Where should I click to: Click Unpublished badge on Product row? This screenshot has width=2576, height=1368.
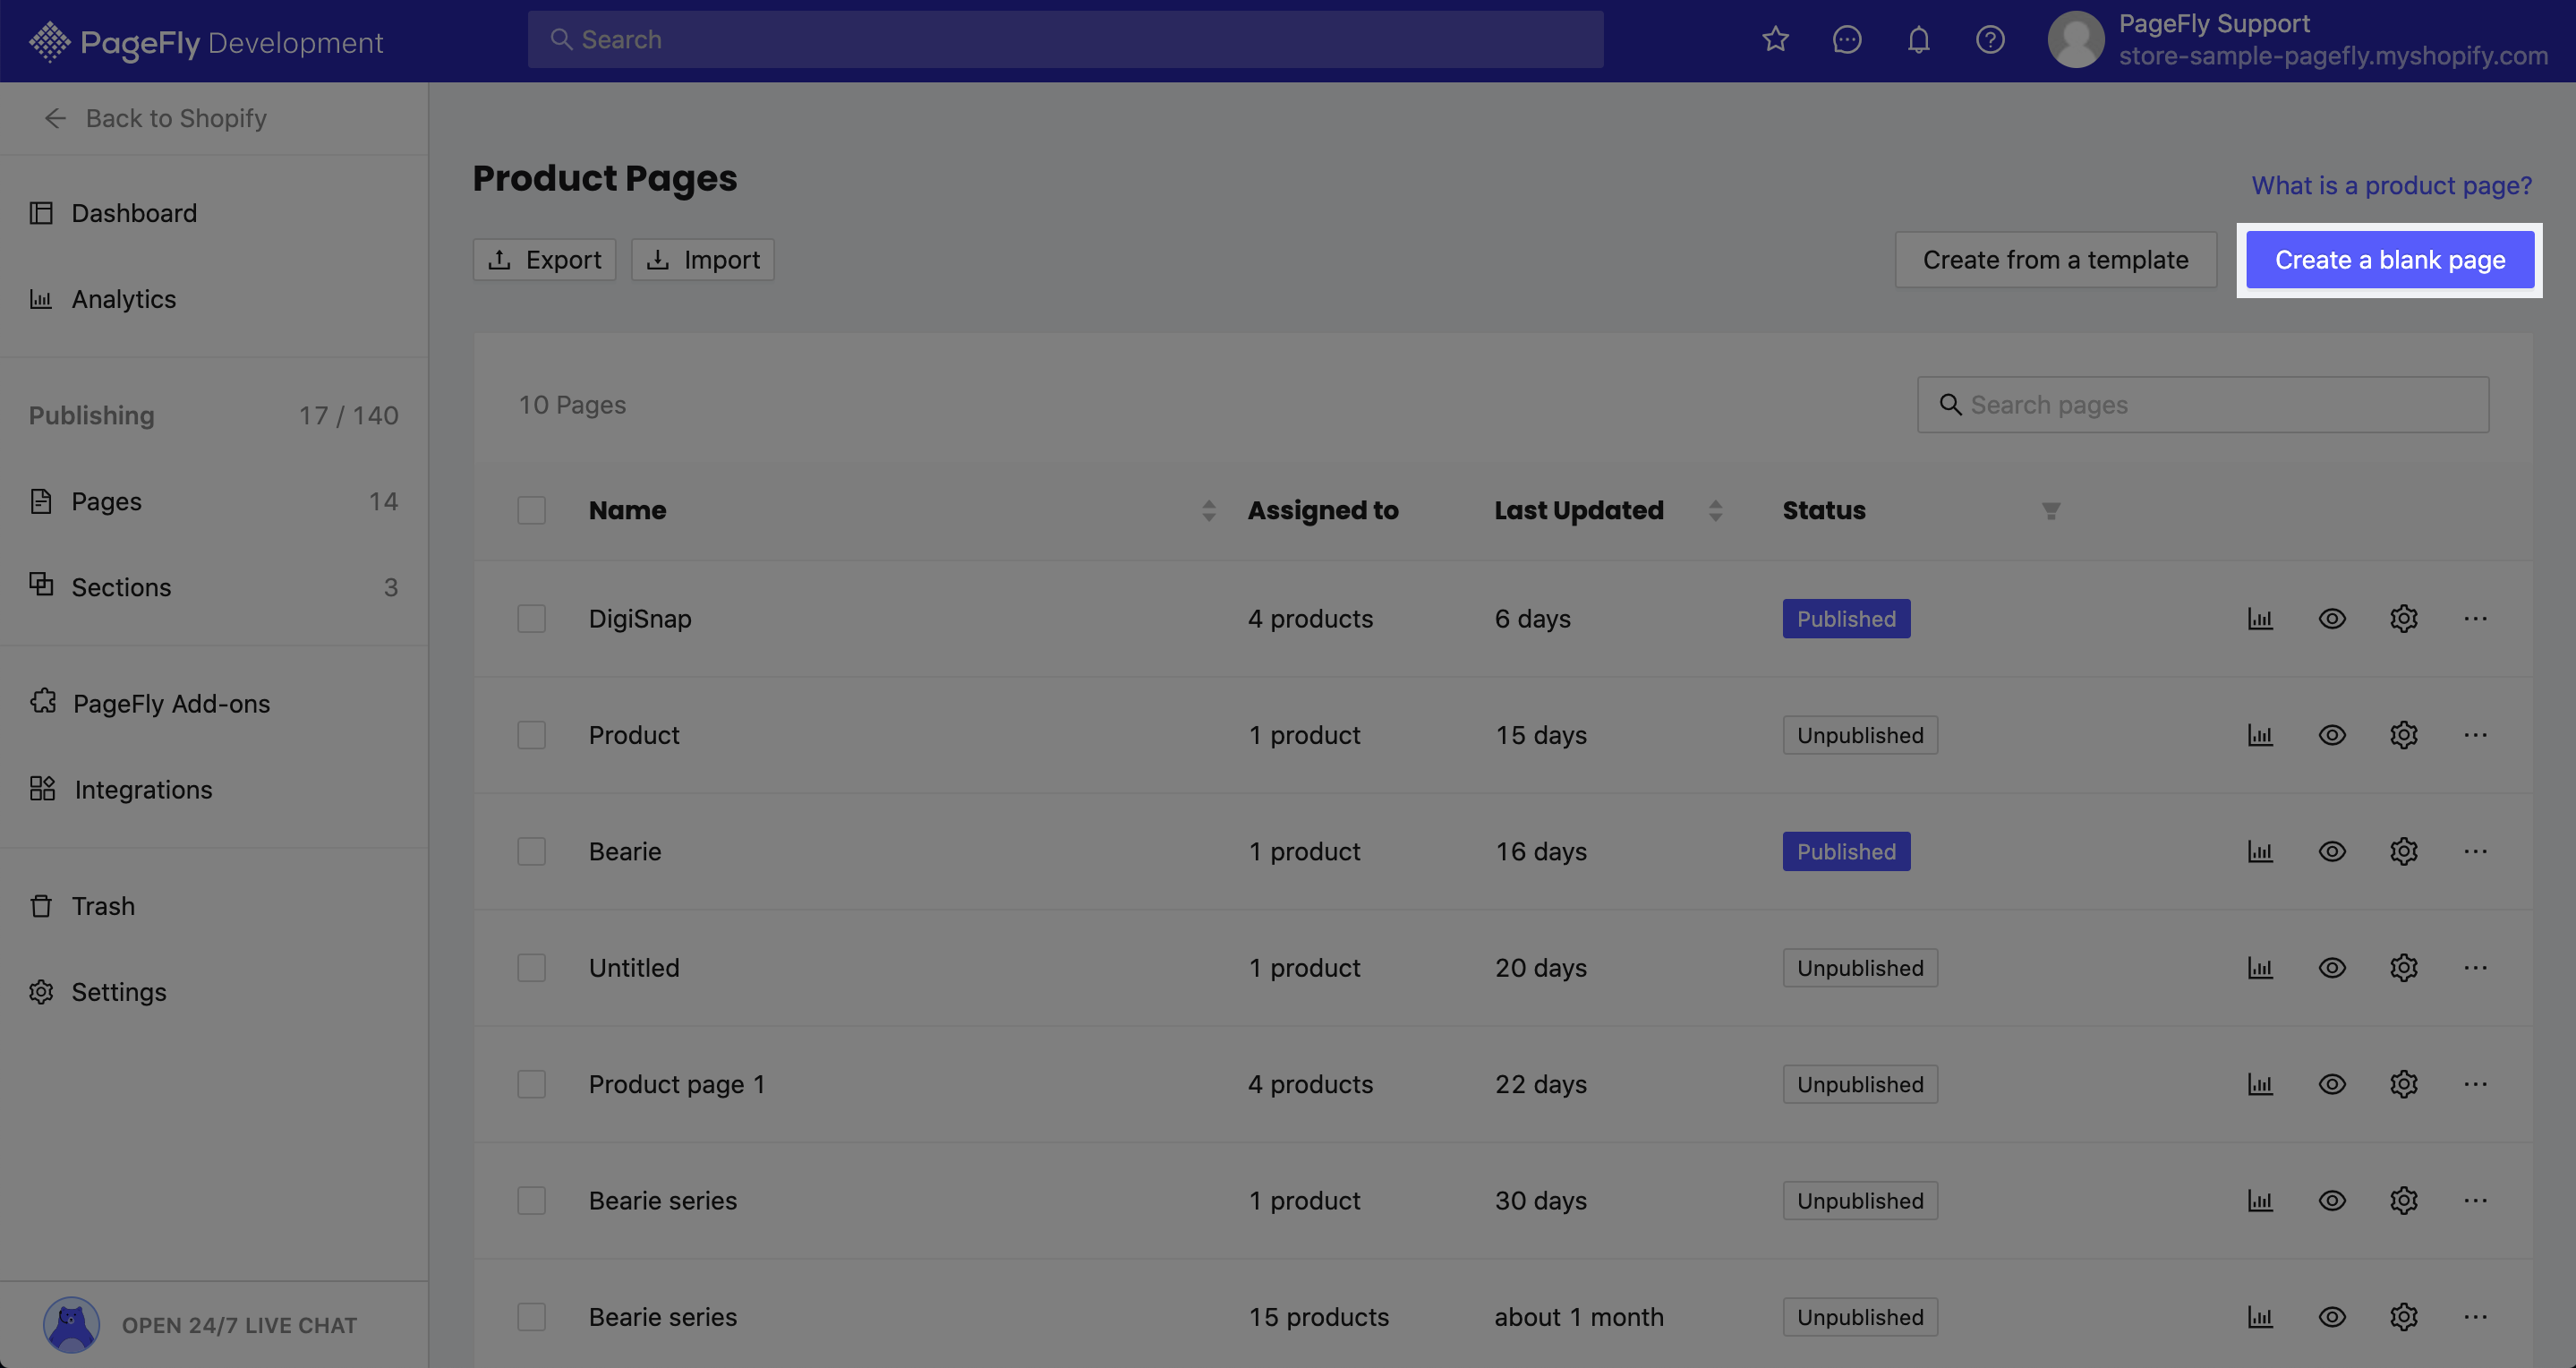pos(1860,735)
